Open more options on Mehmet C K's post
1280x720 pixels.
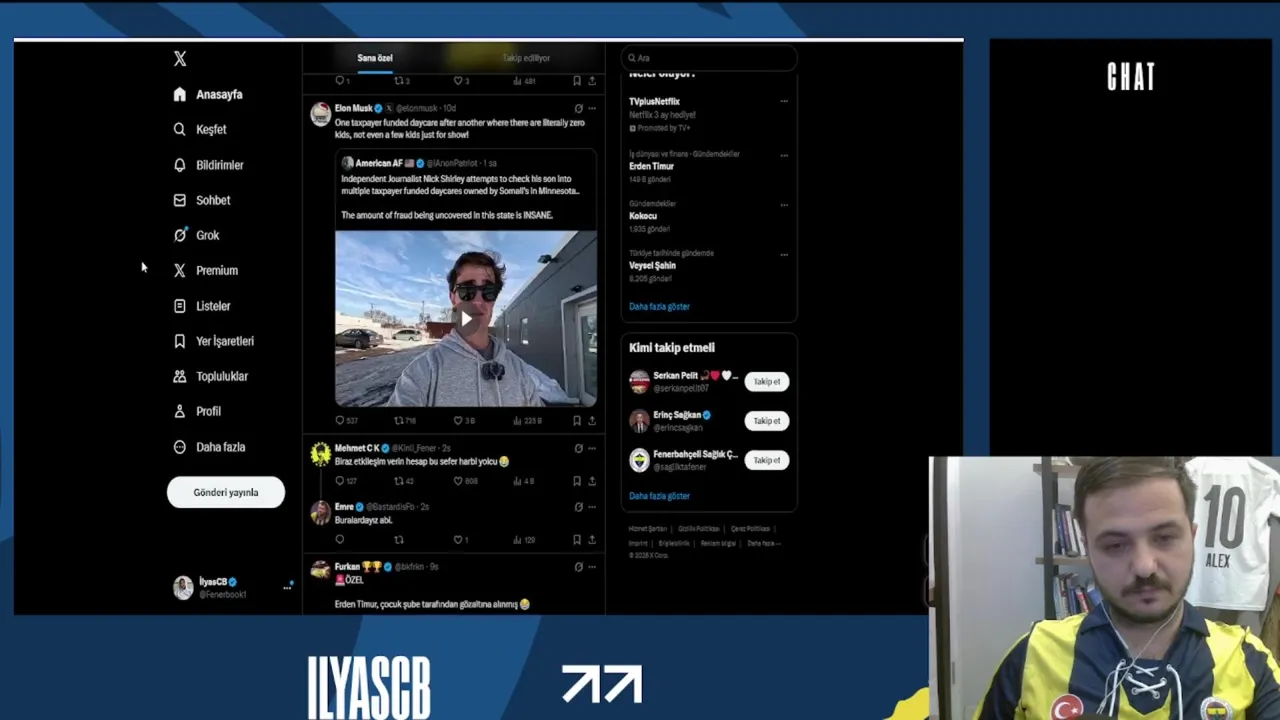tap(592, 448)
